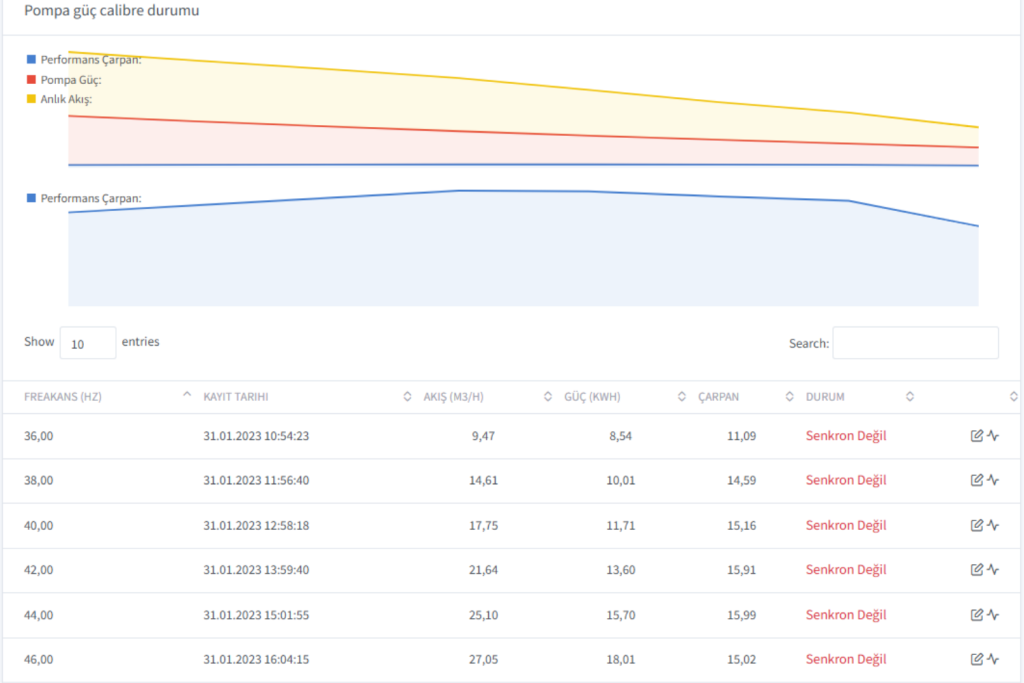Click the edit icon for the 46,00 Hz row
1024x683 pixels.
pos(977,659)
